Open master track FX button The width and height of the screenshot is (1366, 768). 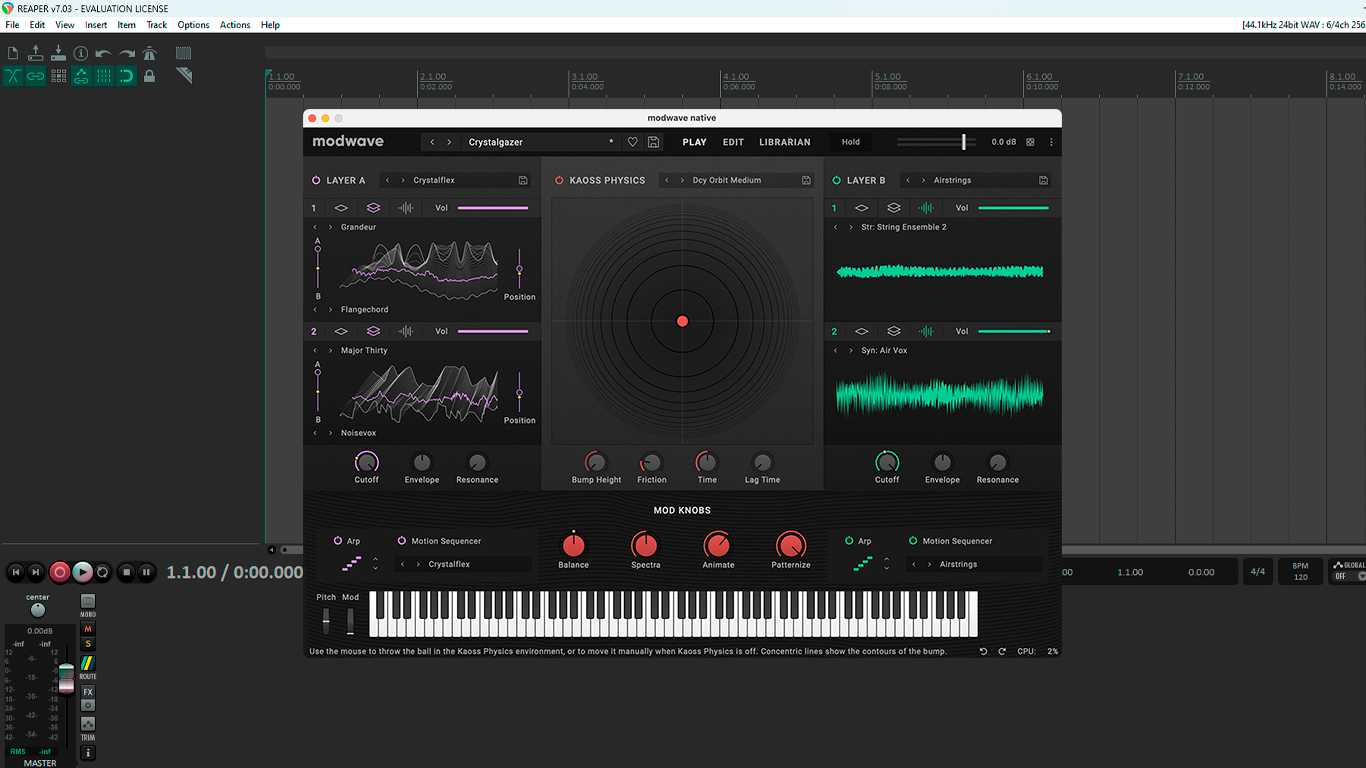(88, 692)
